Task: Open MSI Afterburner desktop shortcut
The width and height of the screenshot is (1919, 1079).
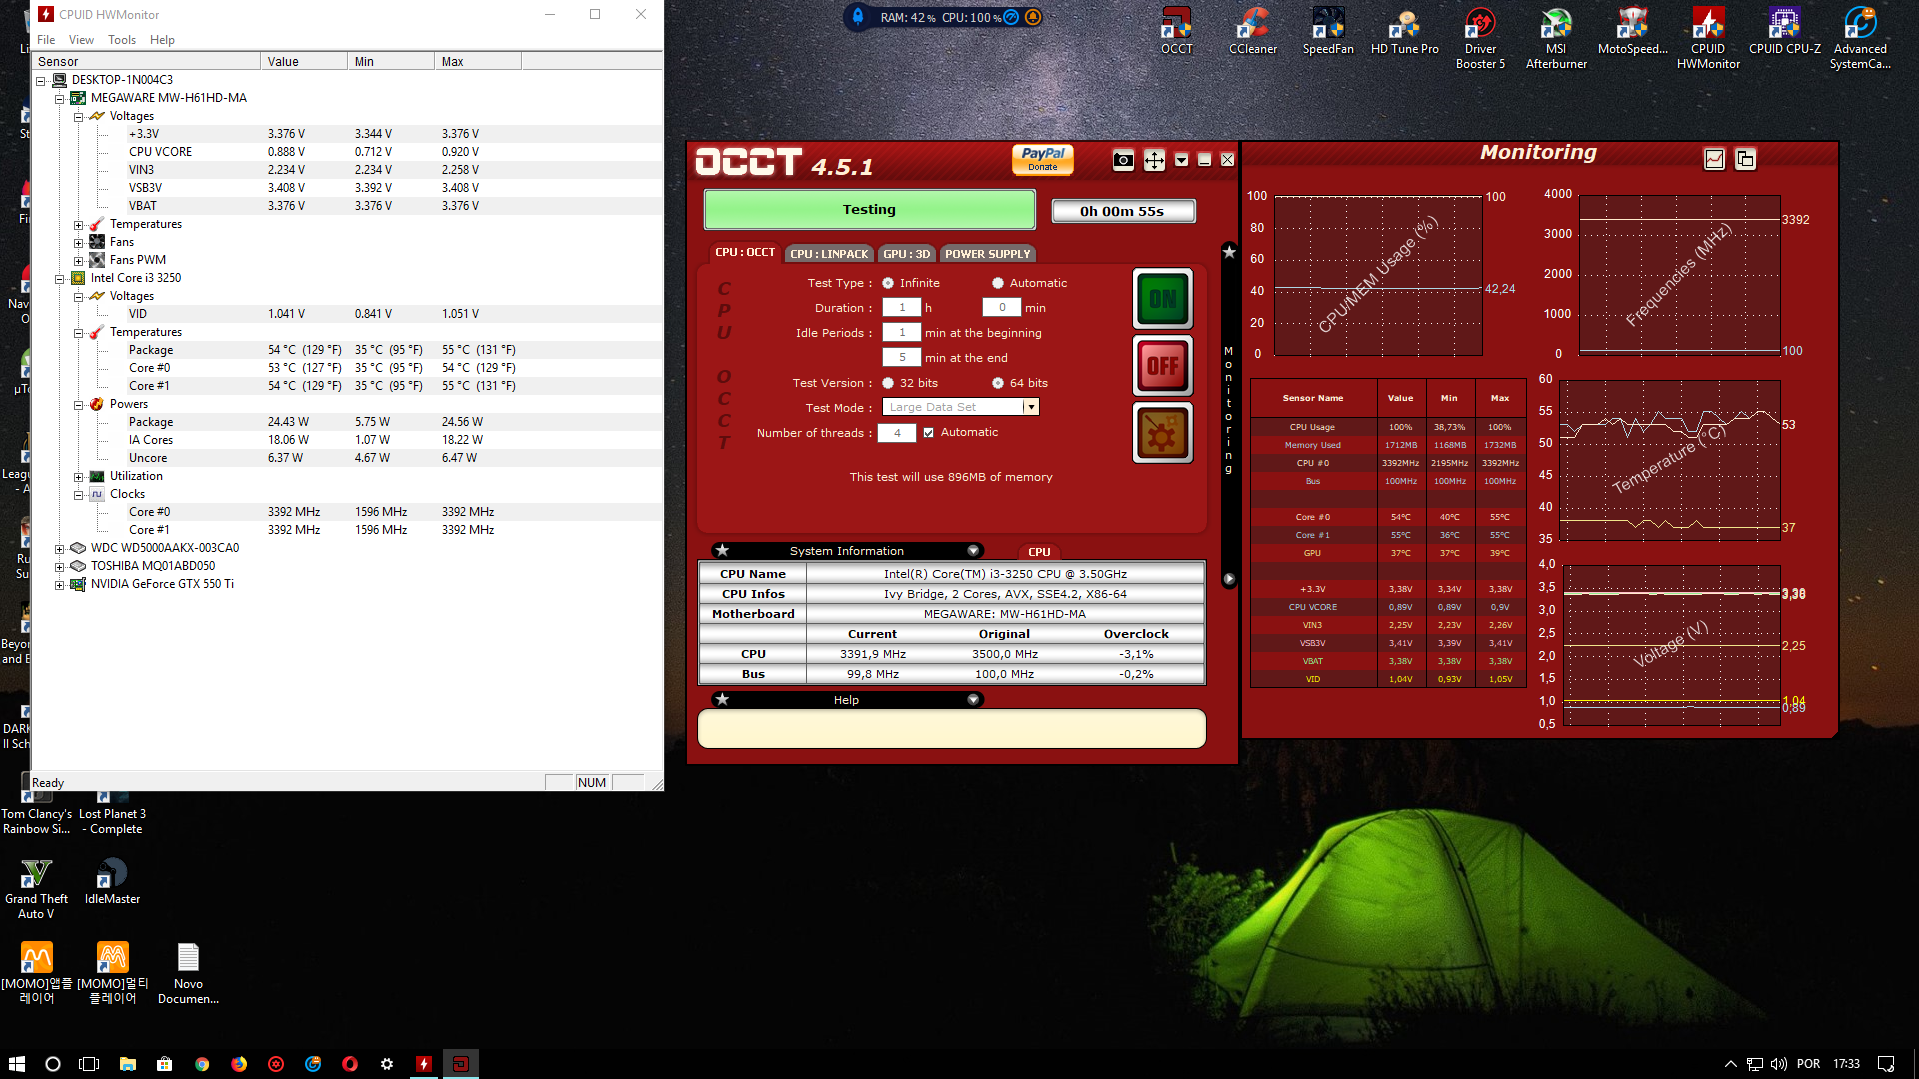Action: pyautogui.click(x=1556, y=38)
